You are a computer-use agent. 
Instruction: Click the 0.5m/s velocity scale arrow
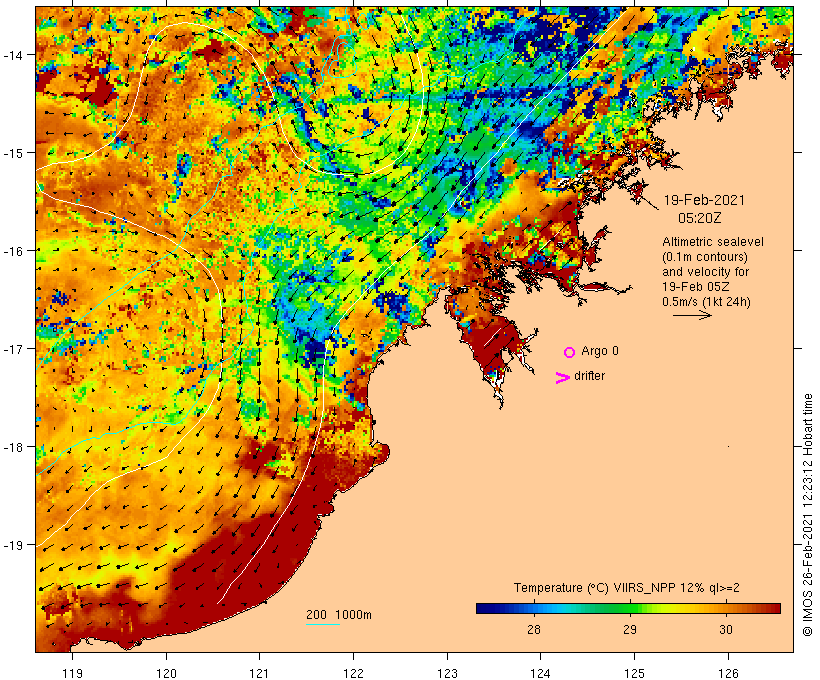(692, 315)
